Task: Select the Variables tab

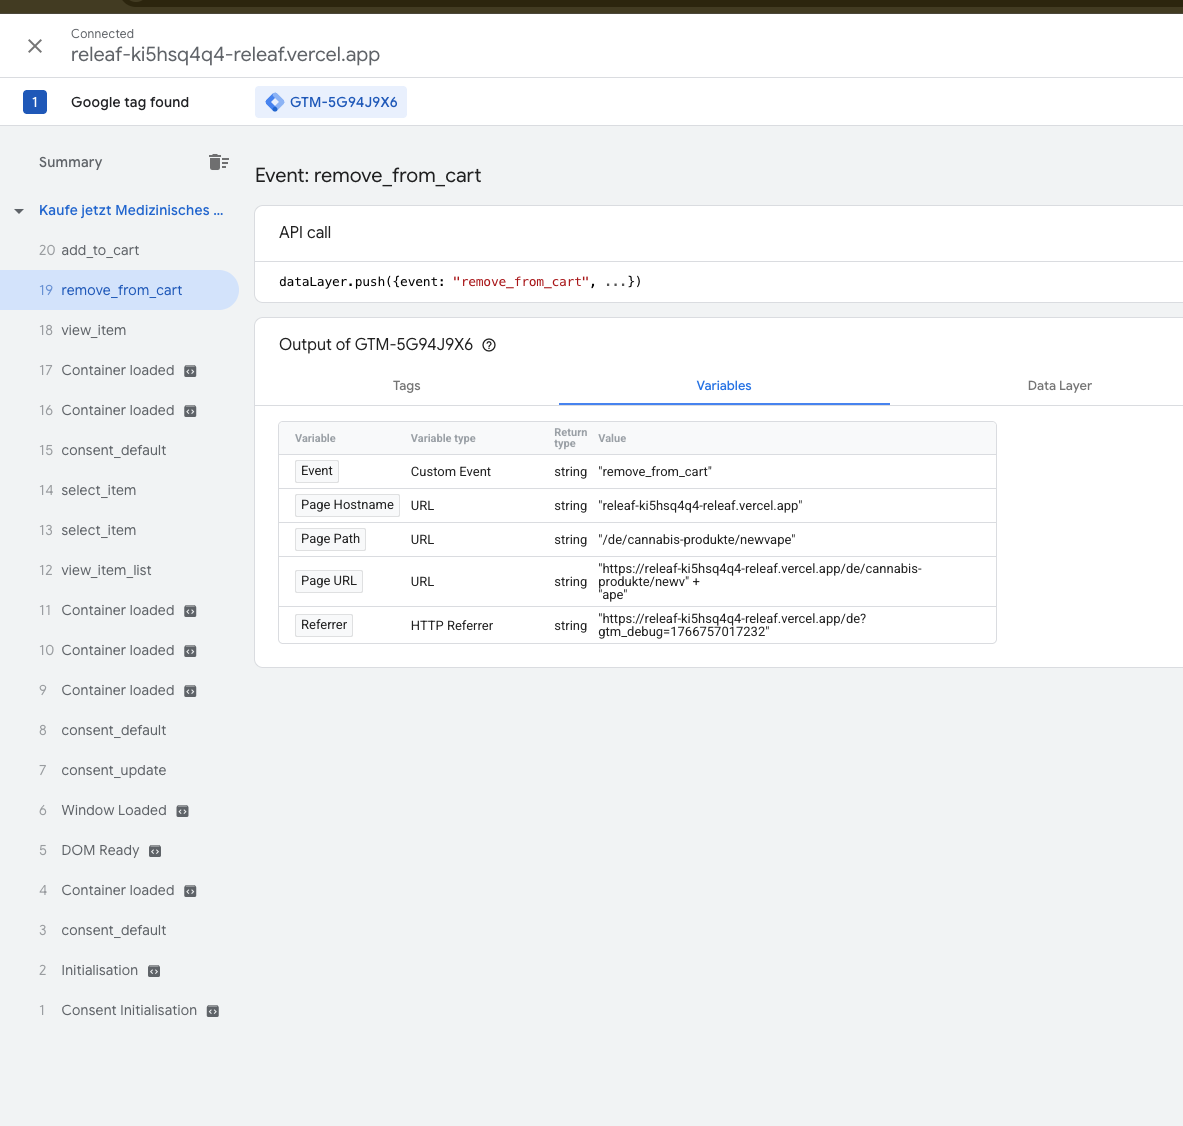Action: pyautogui.click(x=723, y=386)
